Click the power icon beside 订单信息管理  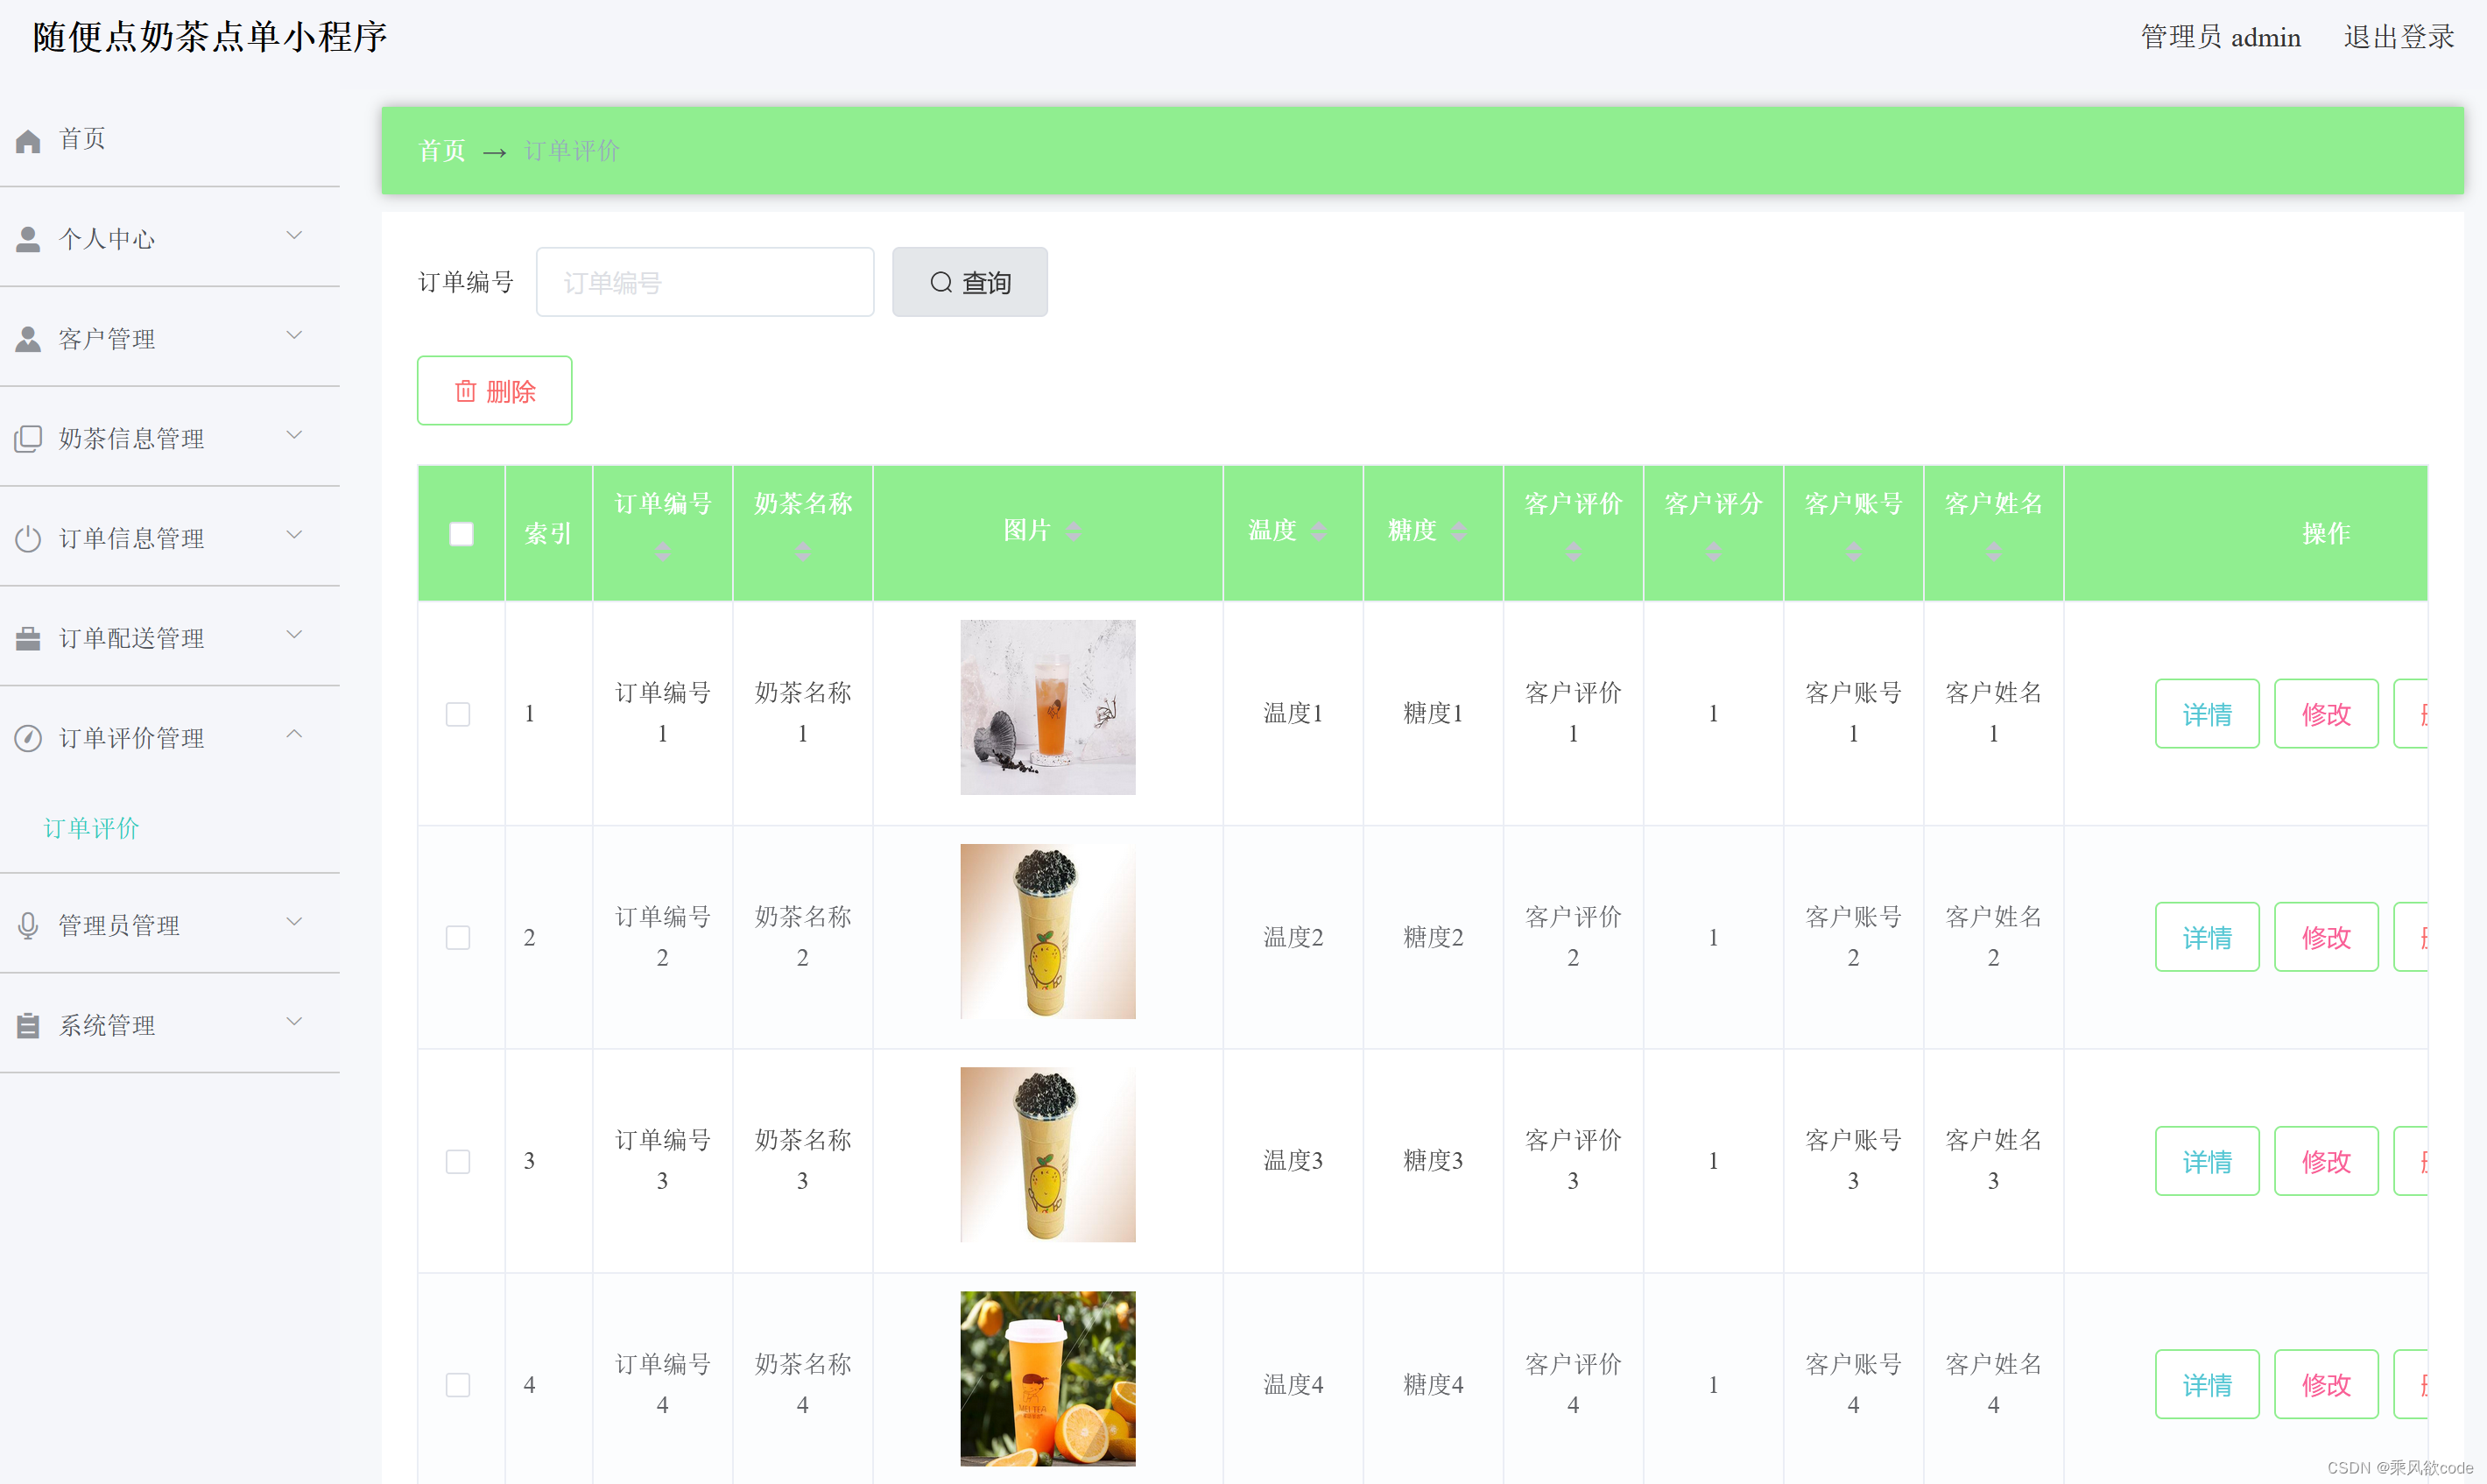coord(28,539)
